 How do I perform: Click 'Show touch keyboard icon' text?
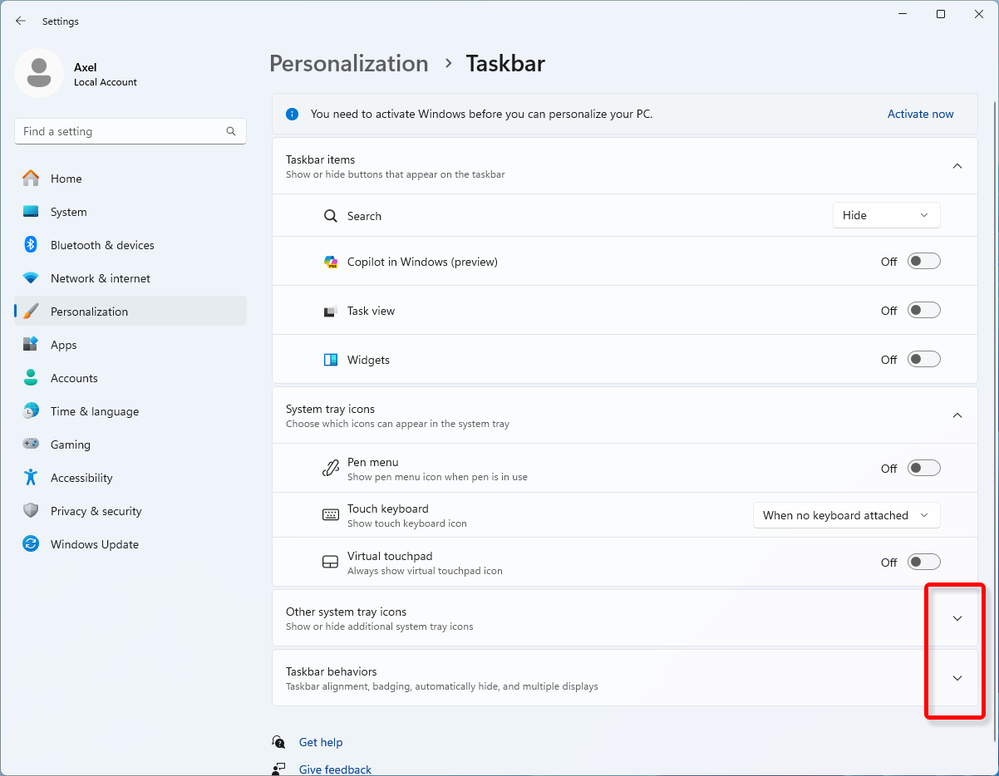coord(406,523)
